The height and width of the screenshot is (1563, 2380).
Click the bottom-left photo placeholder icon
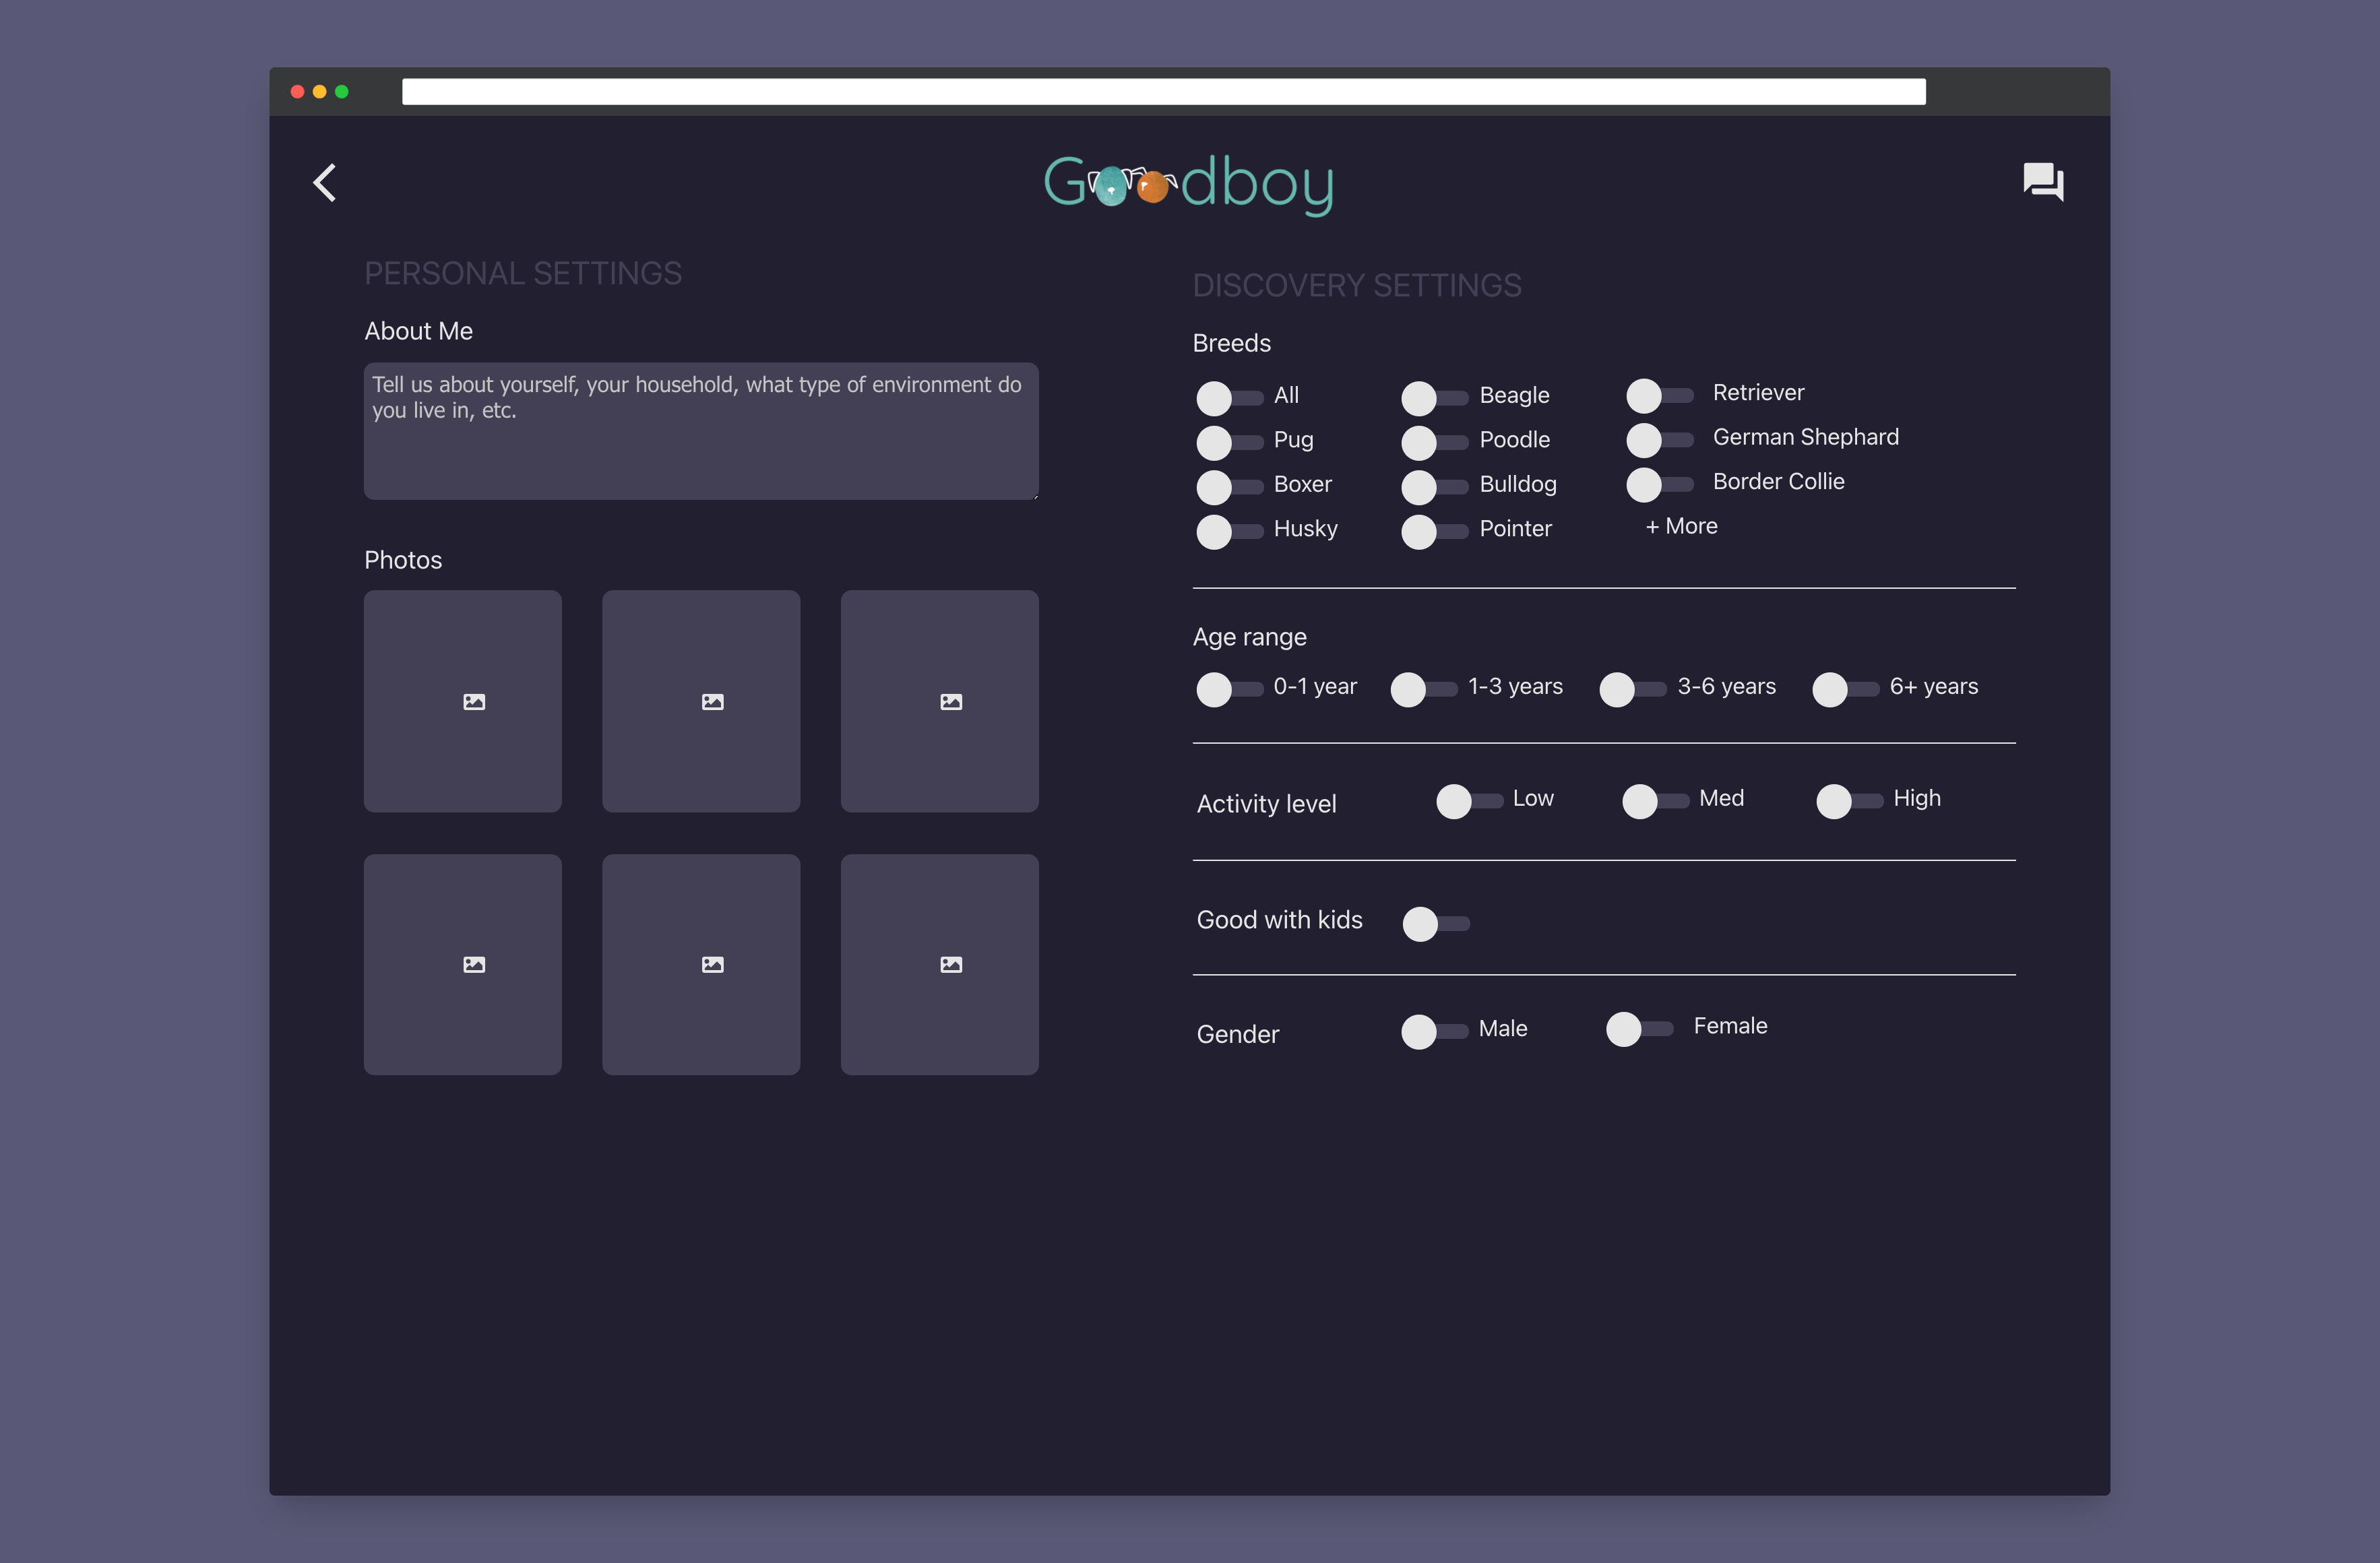474,965
